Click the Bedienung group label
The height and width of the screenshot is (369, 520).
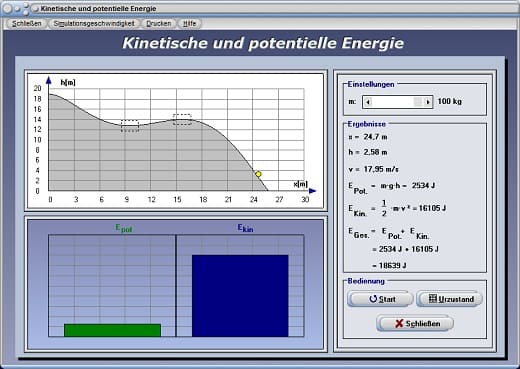click(366, 281)
